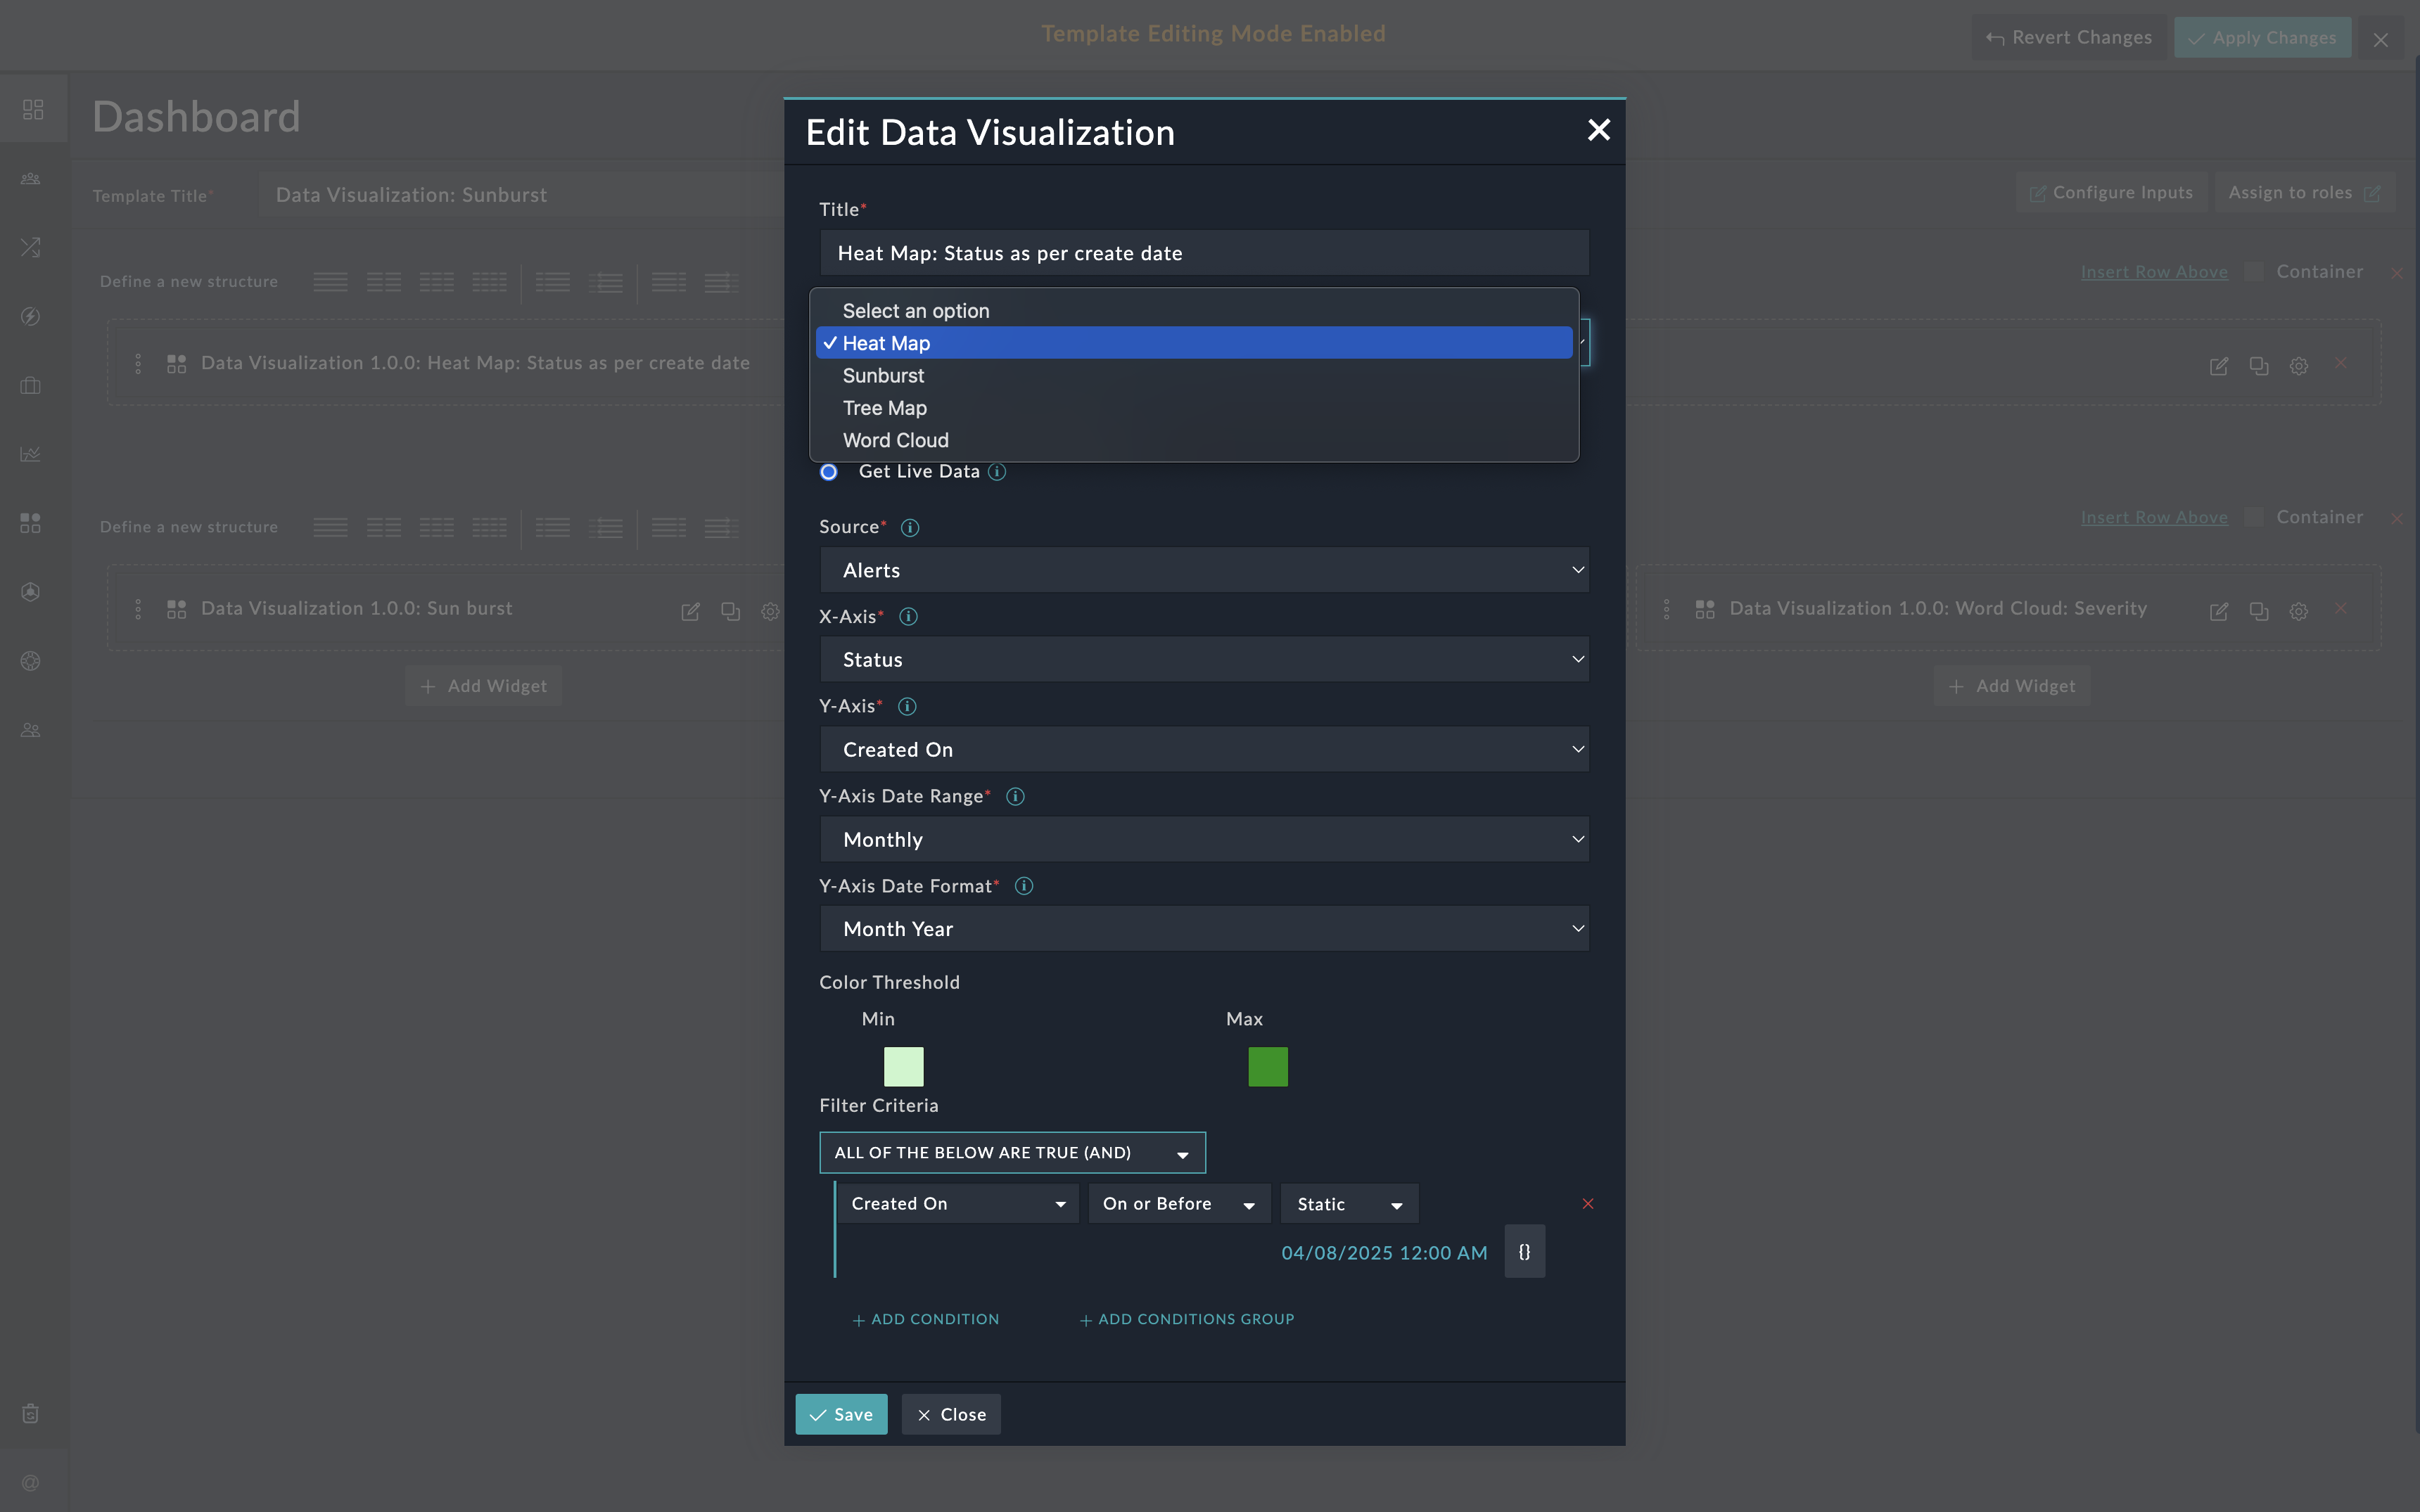This screenshot has height=1512, width=2420.
Task: Delete the Created On filter condition
Action: coord(1587,1203)
